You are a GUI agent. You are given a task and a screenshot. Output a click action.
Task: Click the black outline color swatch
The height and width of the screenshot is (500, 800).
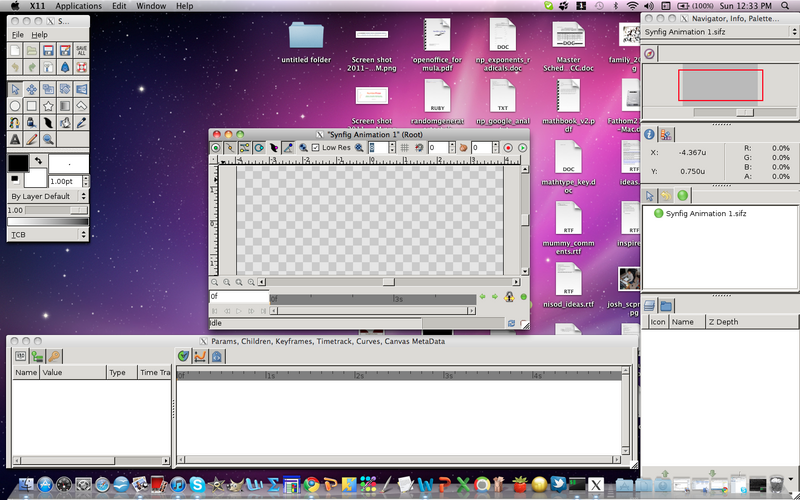coord(18,163)
